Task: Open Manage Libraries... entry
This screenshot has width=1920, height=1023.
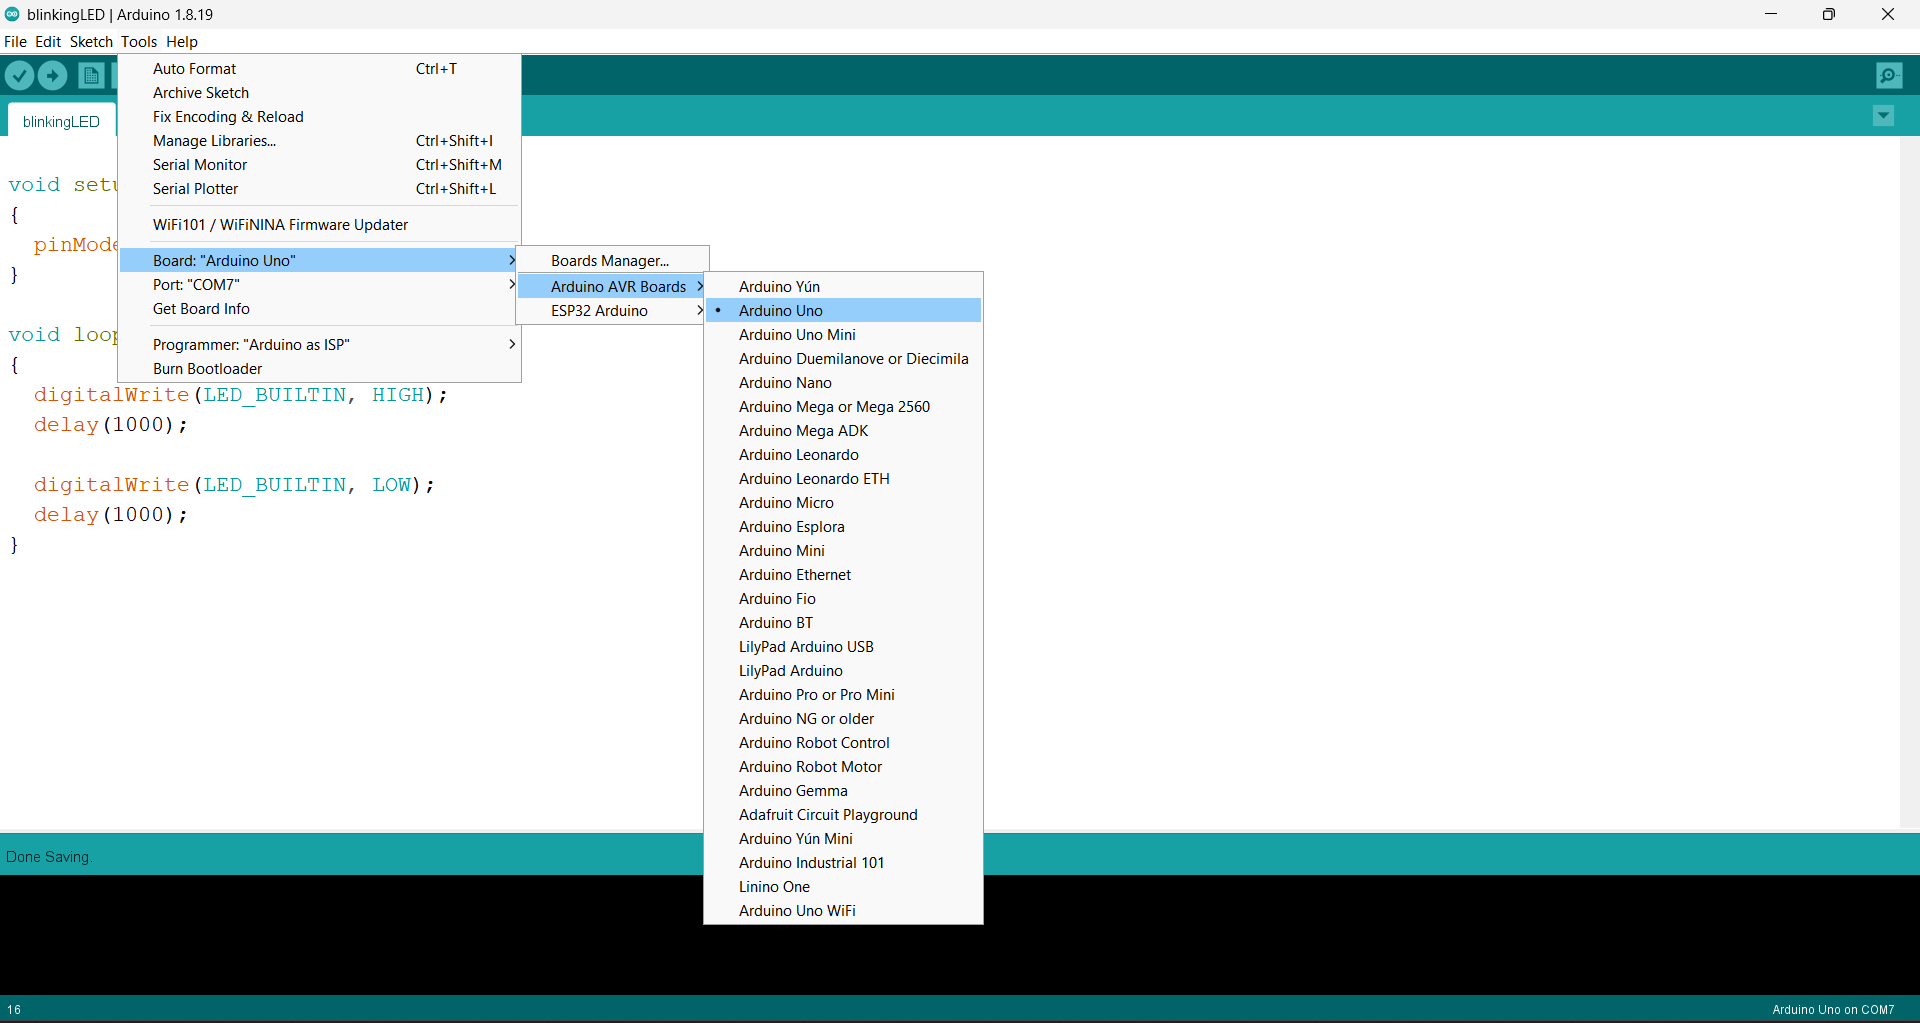Action: click(x=320, y=141)
